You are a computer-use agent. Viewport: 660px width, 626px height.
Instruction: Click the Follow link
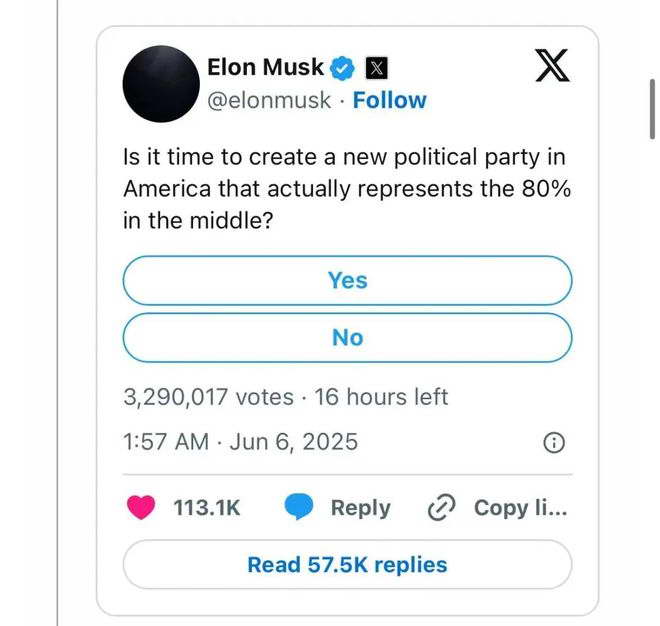[389, 100]
